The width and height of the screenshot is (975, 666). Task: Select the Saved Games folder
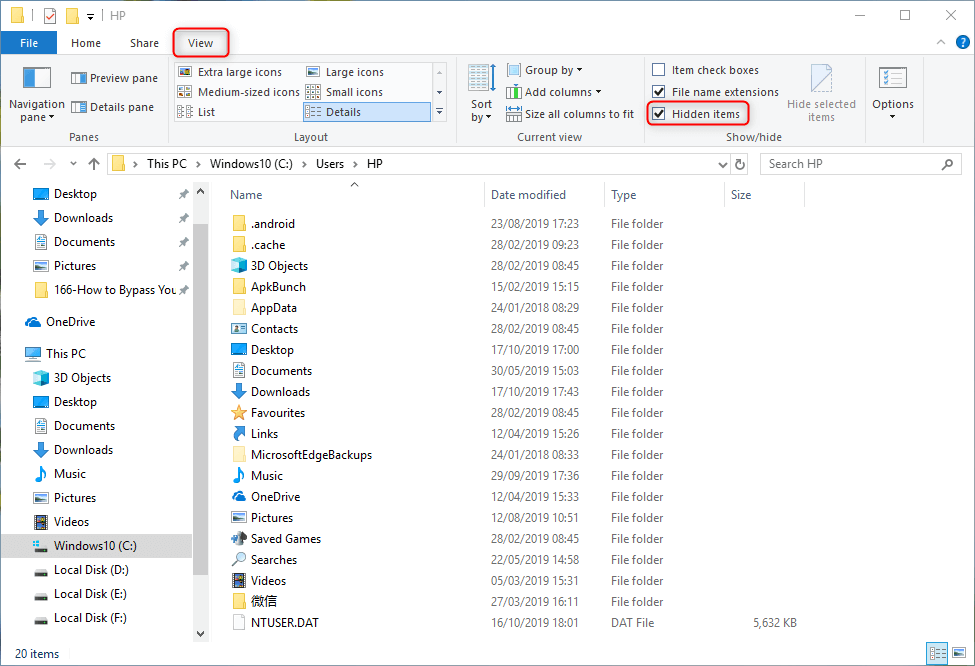pos(277,539)
